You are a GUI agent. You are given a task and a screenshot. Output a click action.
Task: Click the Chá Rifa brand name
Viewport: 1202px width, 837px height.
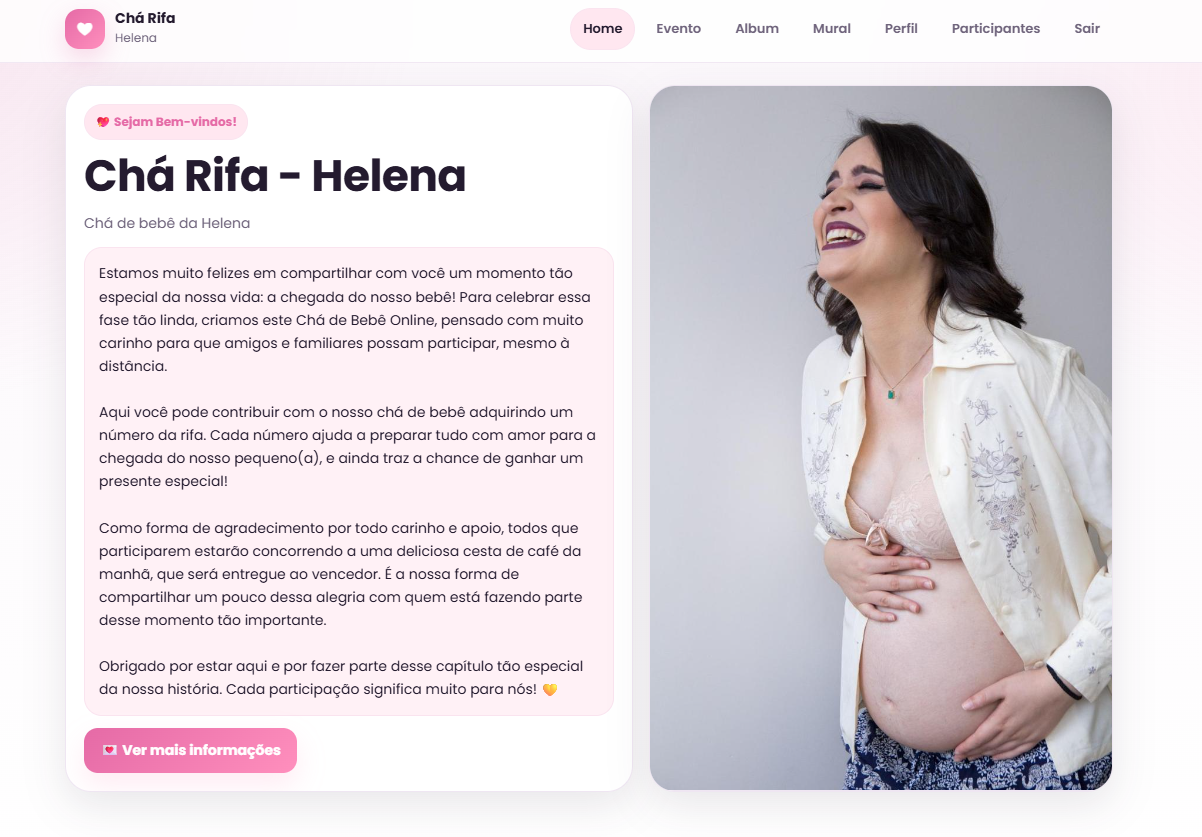145,18
